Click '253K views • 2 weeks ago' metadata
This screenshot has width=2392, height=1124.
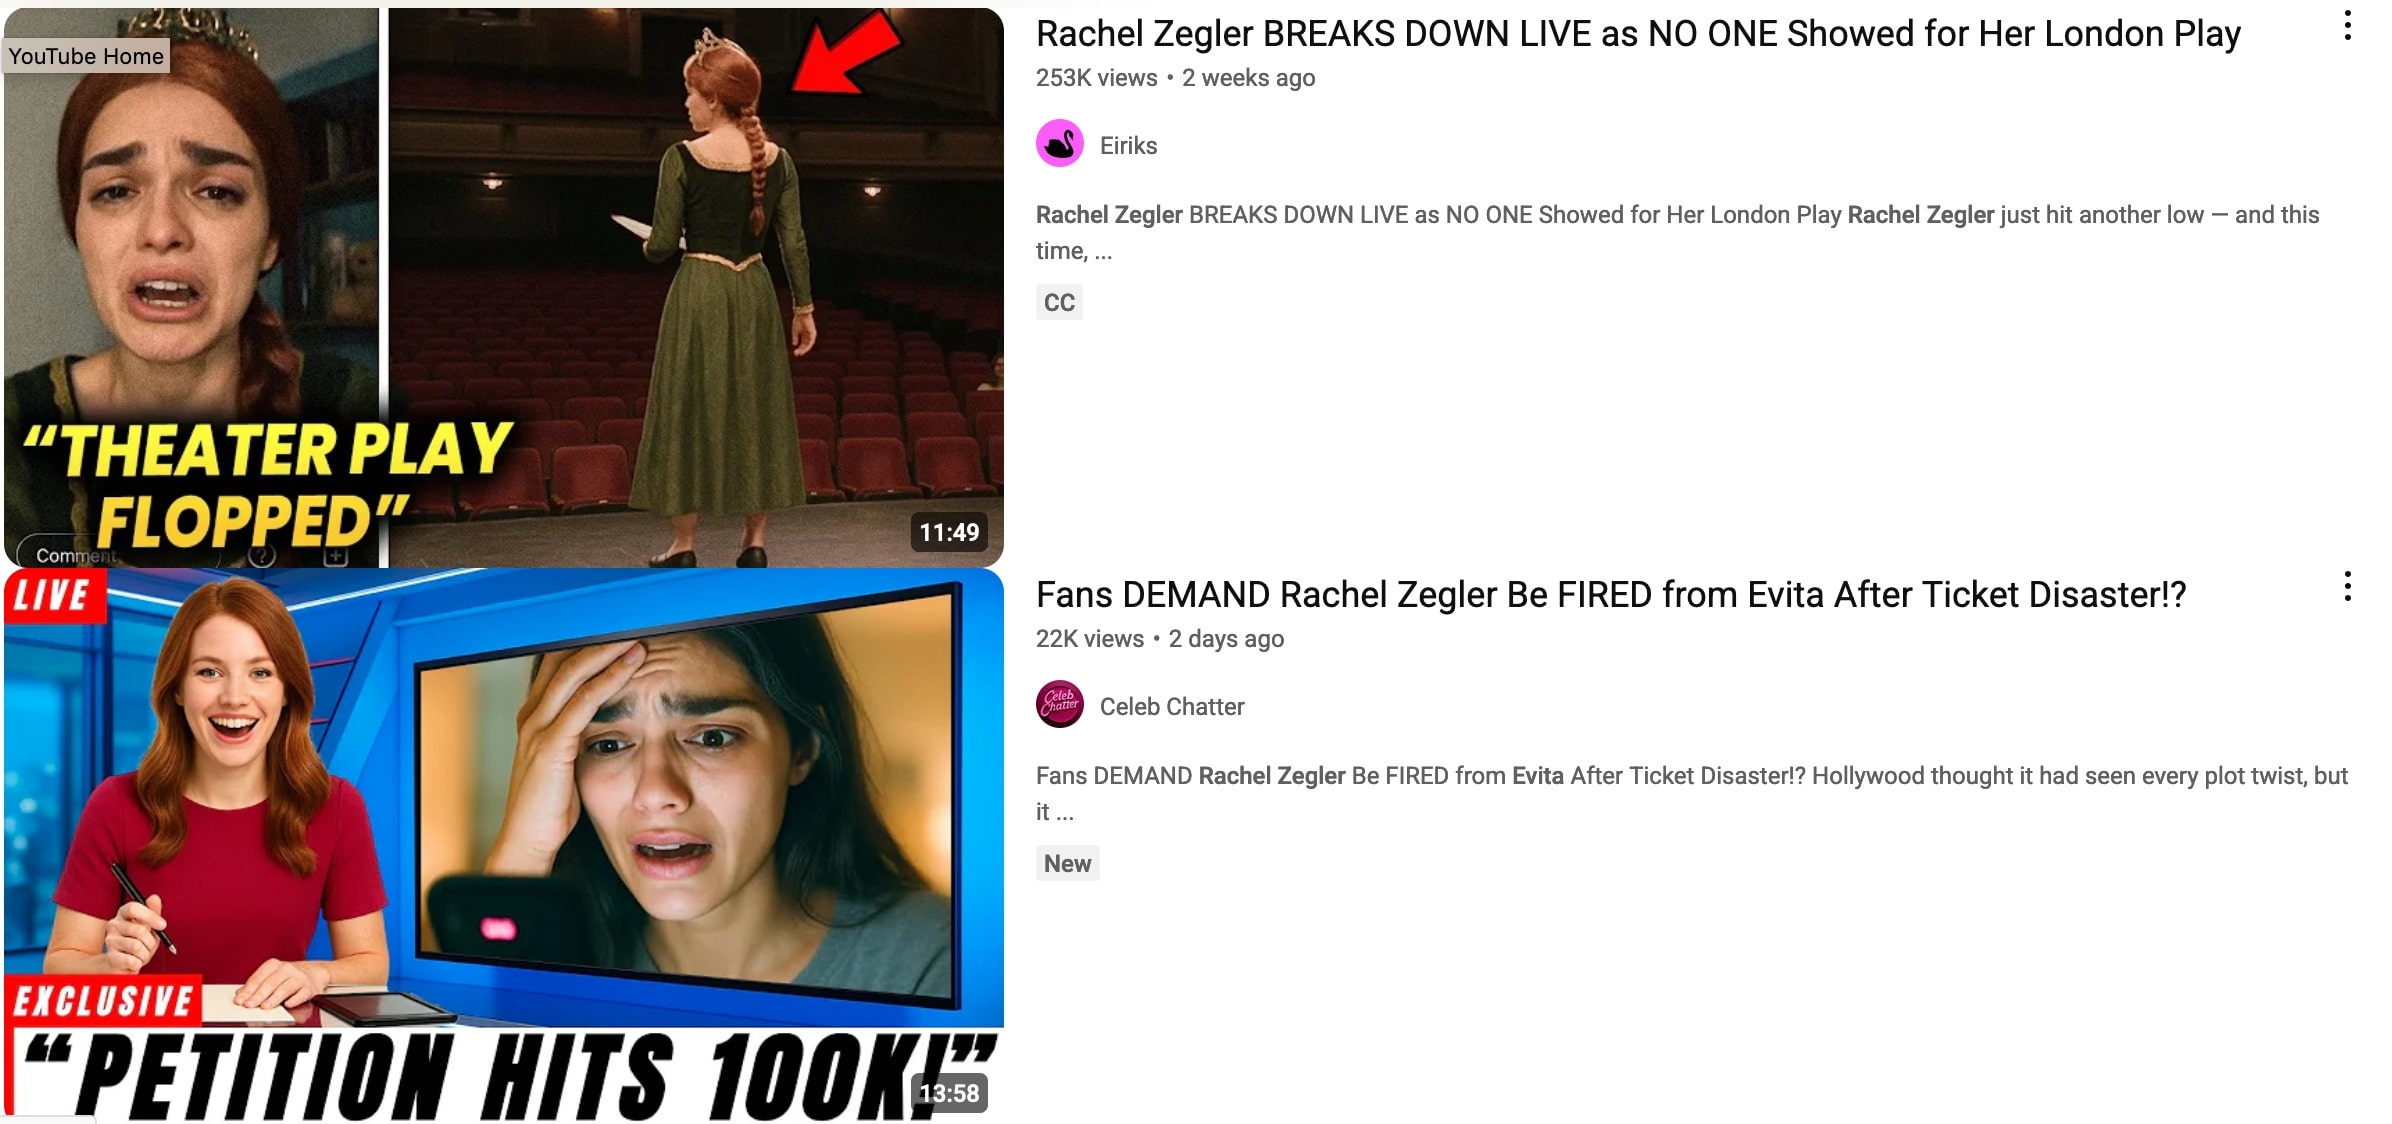click(1175, 78)
